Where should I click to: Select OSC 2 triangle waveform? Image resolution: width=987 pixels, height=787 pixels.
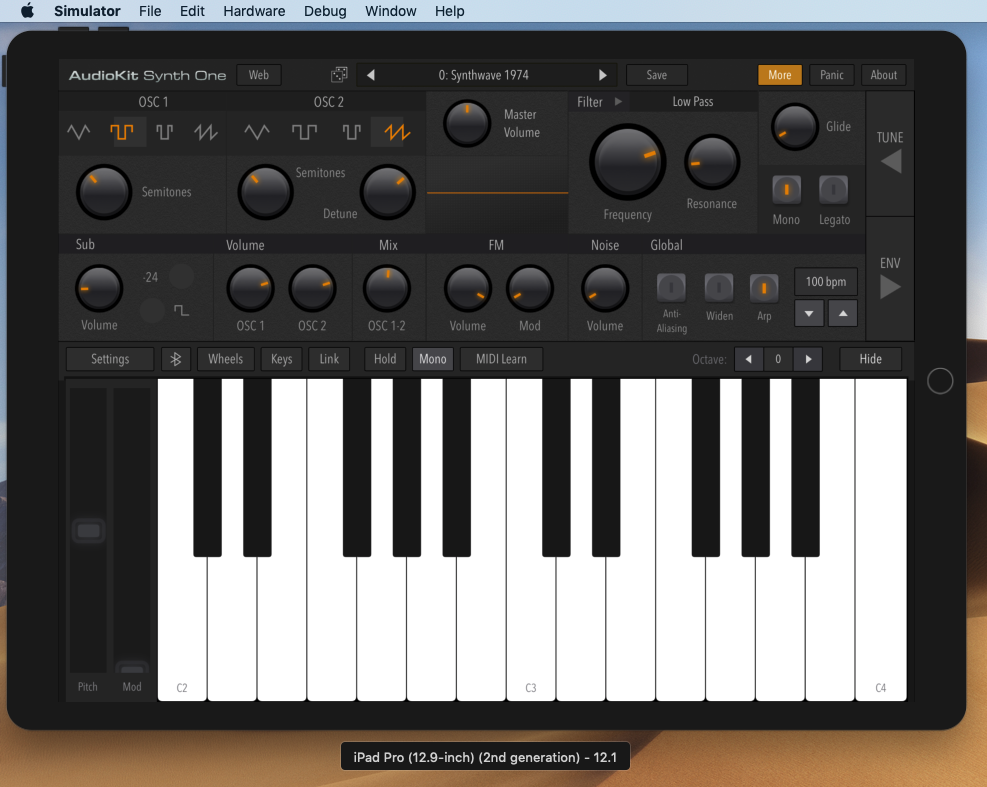tap(257, 132)
